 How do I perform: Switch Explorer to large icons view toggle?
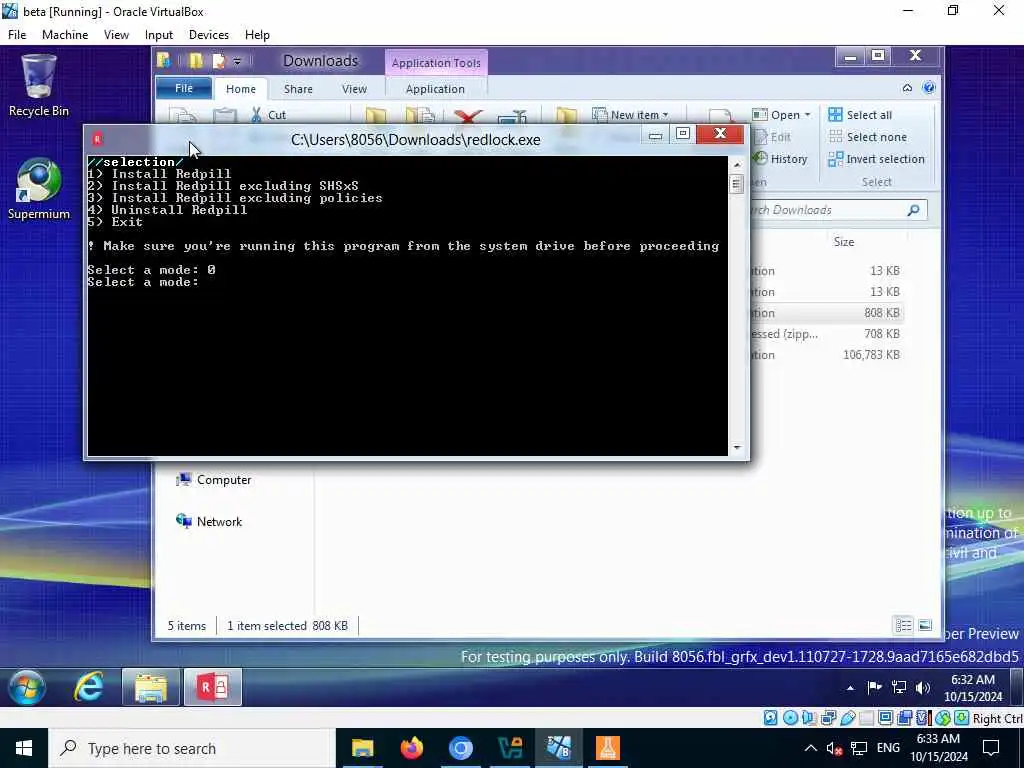click(x=925, y=626)
